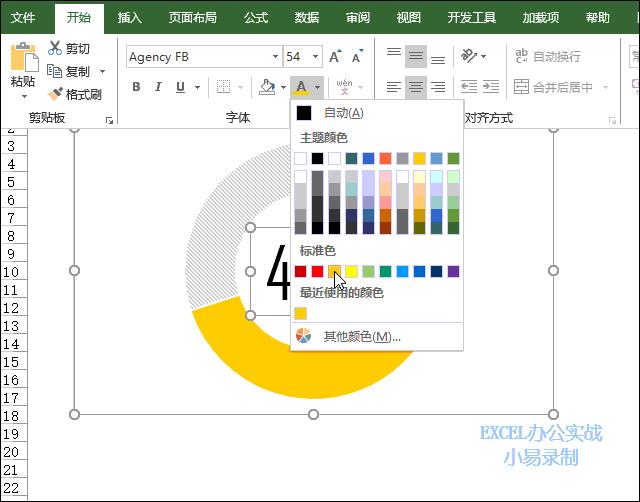Click the Wrap Text (自动换行) button
The image size is (640, 502).
pos(548,56)
